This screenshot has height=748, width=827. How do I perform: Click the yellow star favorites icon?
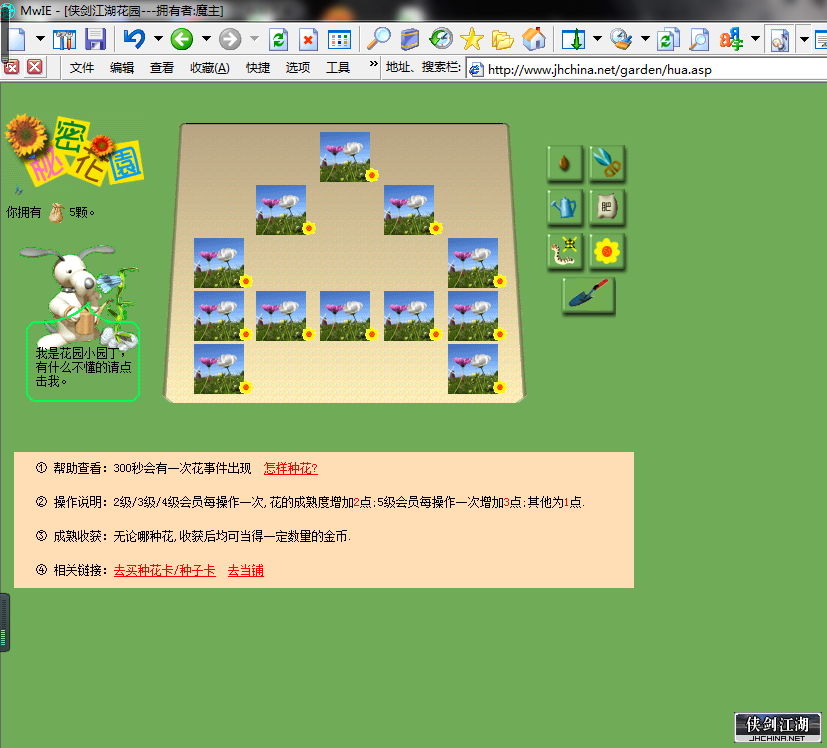click(472, 39)
